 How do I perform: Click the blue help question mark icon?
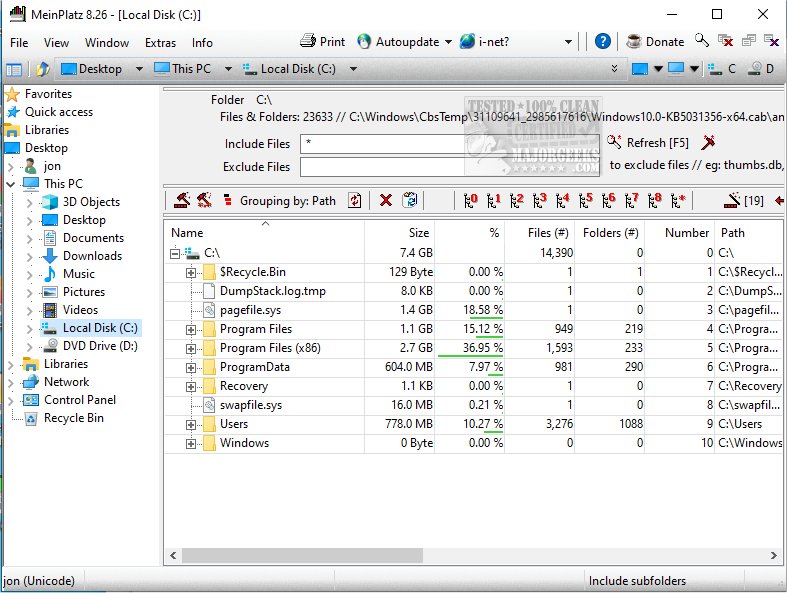tap(602, 41)
